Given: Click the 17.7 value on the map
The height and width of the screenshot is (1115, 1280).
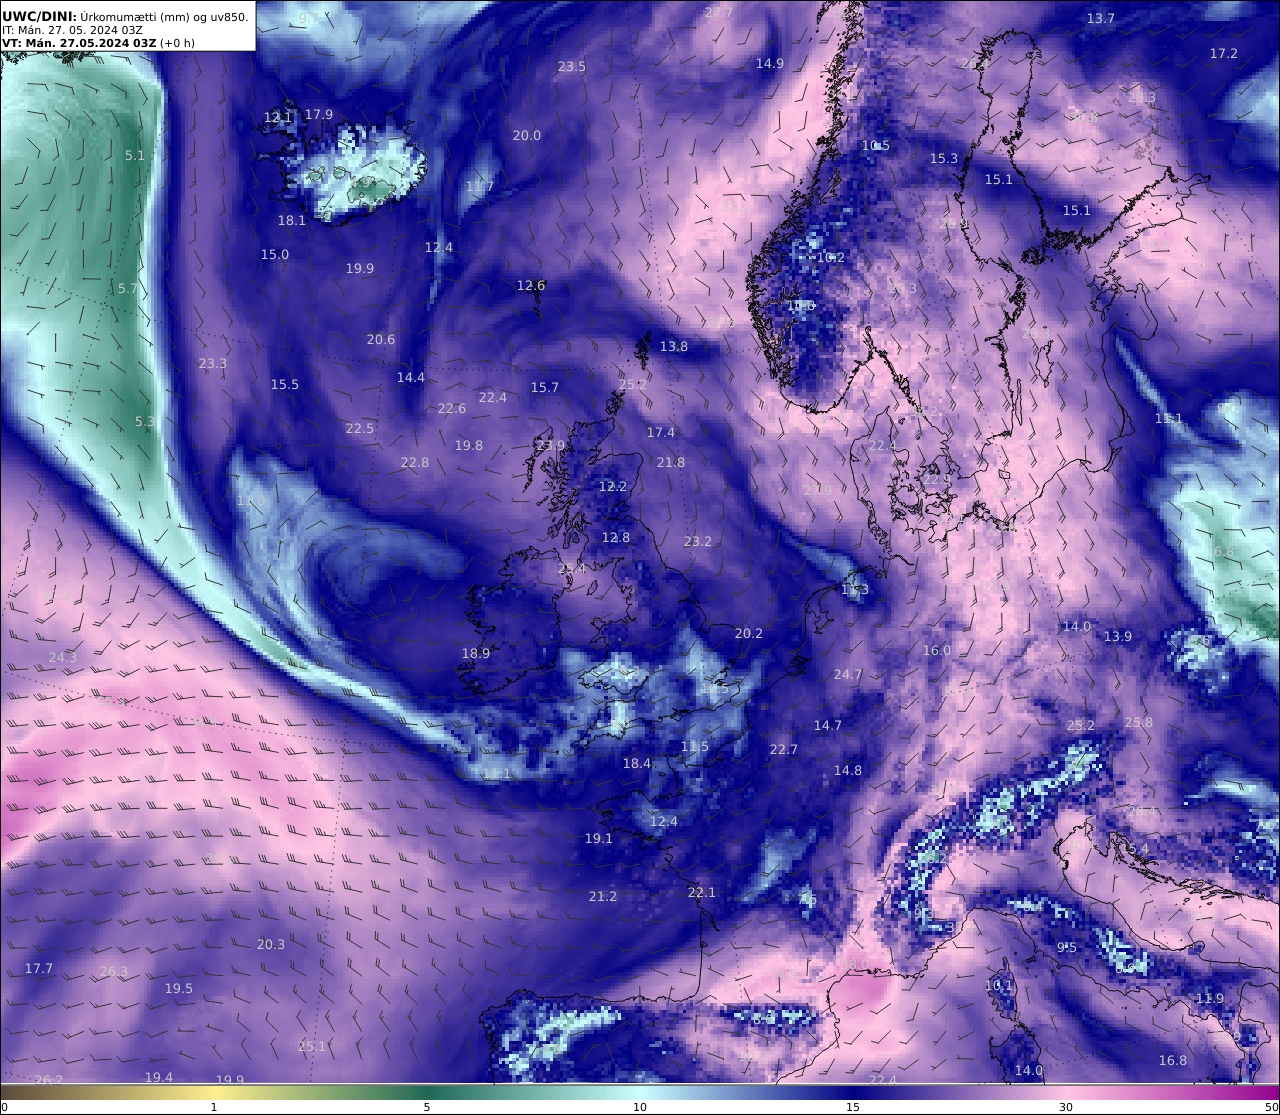Looking at the screenshot, I should coord(39,968).
